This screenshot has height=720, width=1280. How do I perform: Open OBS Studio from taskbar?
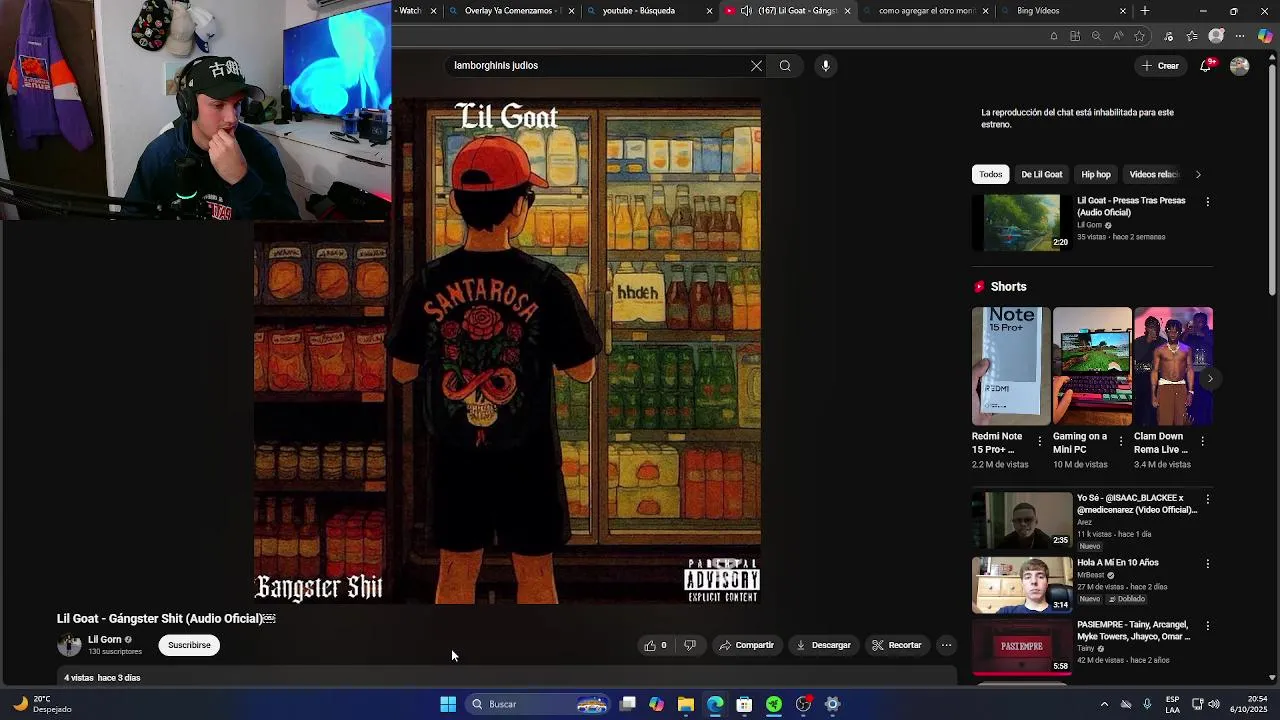click(803, 704)
